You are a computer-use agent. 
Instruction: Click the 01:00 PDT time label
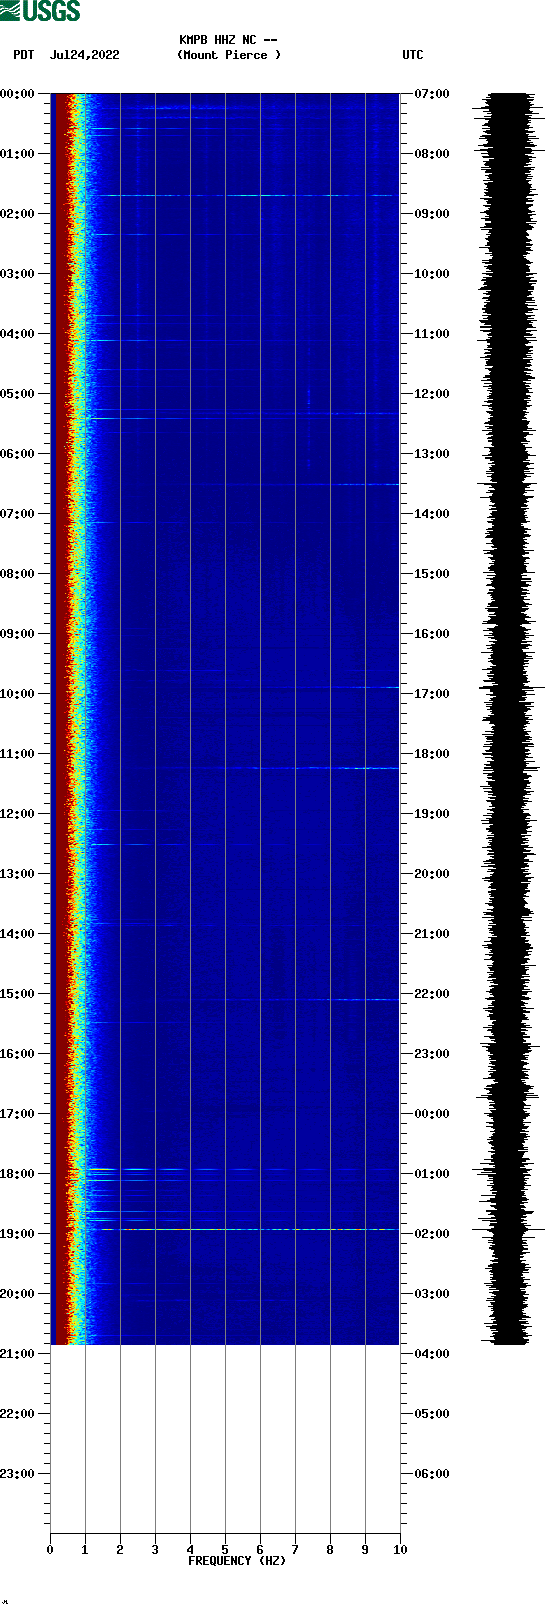[x=18, y=154]
